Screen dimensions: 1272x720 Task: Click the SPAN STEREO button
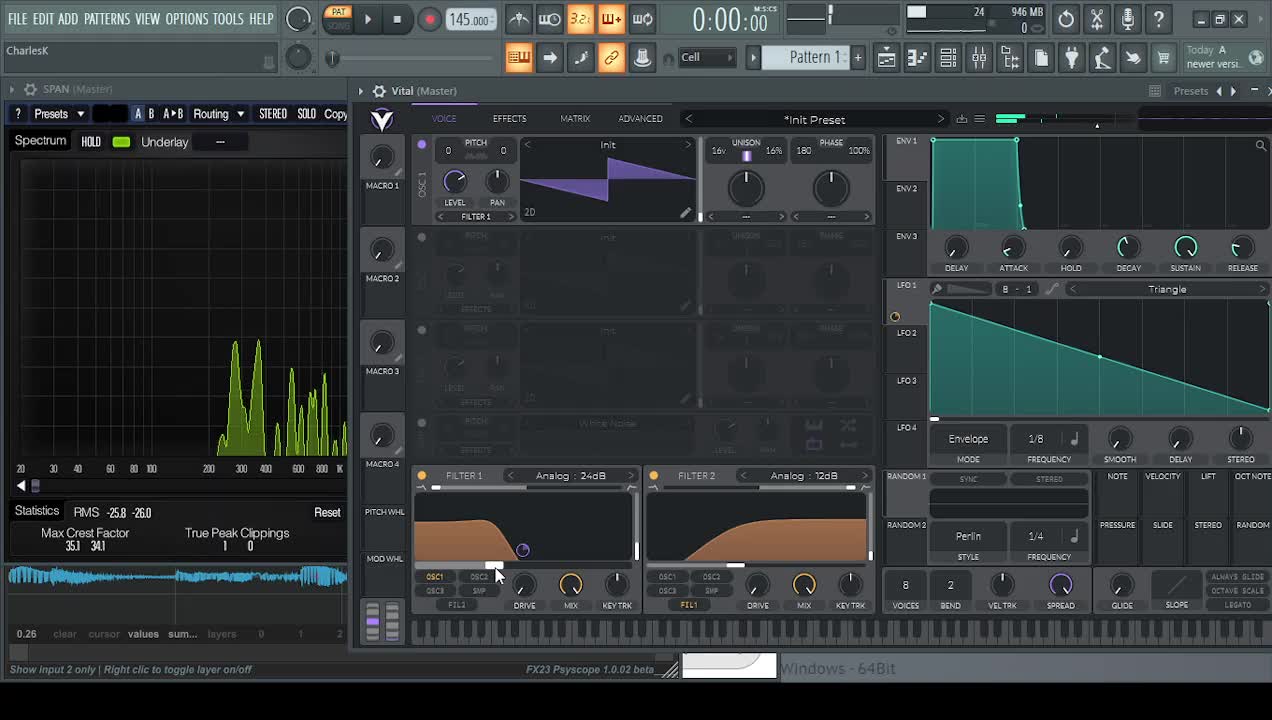(x=273, y=114)
